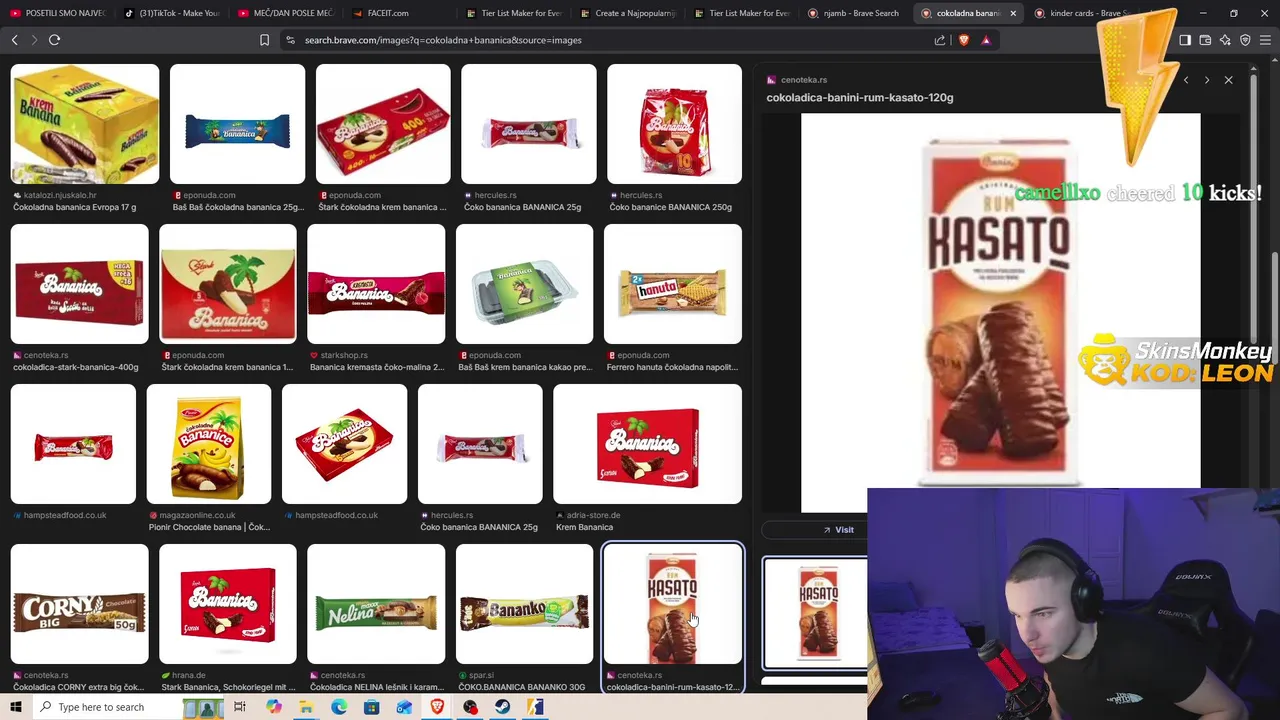
Task: Open the Windows Start menu
Action: 16,707
